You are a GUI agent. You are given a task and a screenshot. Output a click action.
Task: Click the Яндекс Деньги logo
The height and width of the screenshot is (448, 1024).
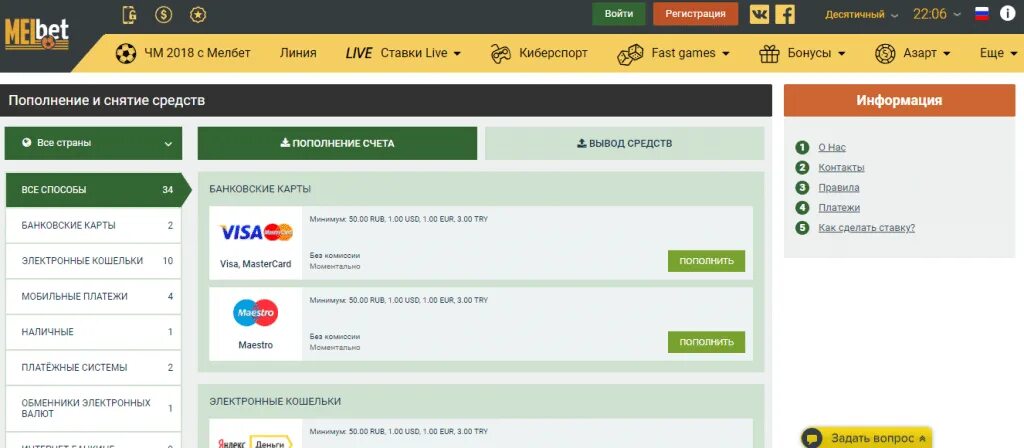point(255,443)
